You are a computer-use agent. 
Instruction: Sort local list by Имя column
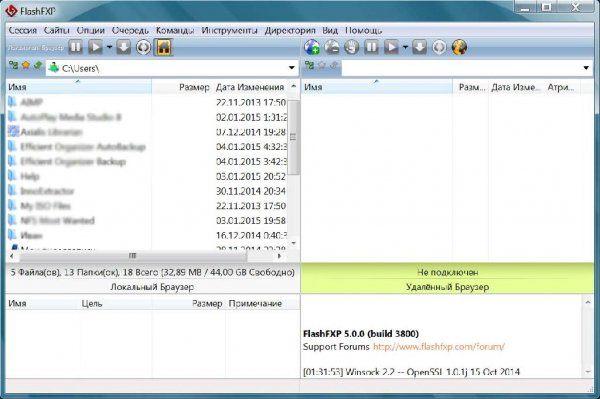[x=78, y=87]
